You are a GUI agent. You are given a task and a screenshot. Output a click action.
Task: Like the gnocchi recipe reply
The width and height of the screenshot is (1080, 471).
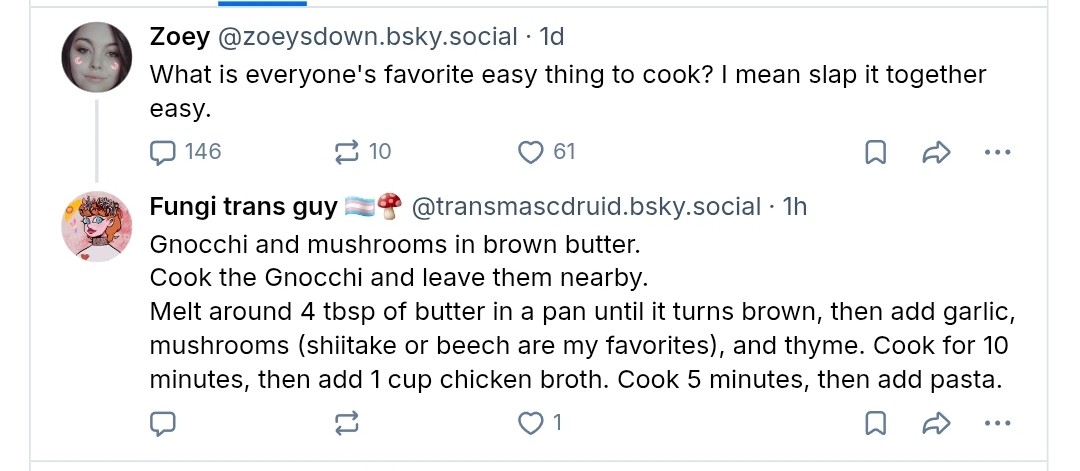coord(540,423)
